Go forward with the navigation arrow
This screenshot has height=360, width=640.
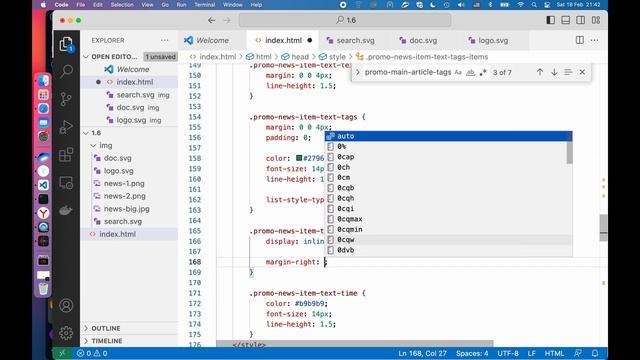point(227,20)
